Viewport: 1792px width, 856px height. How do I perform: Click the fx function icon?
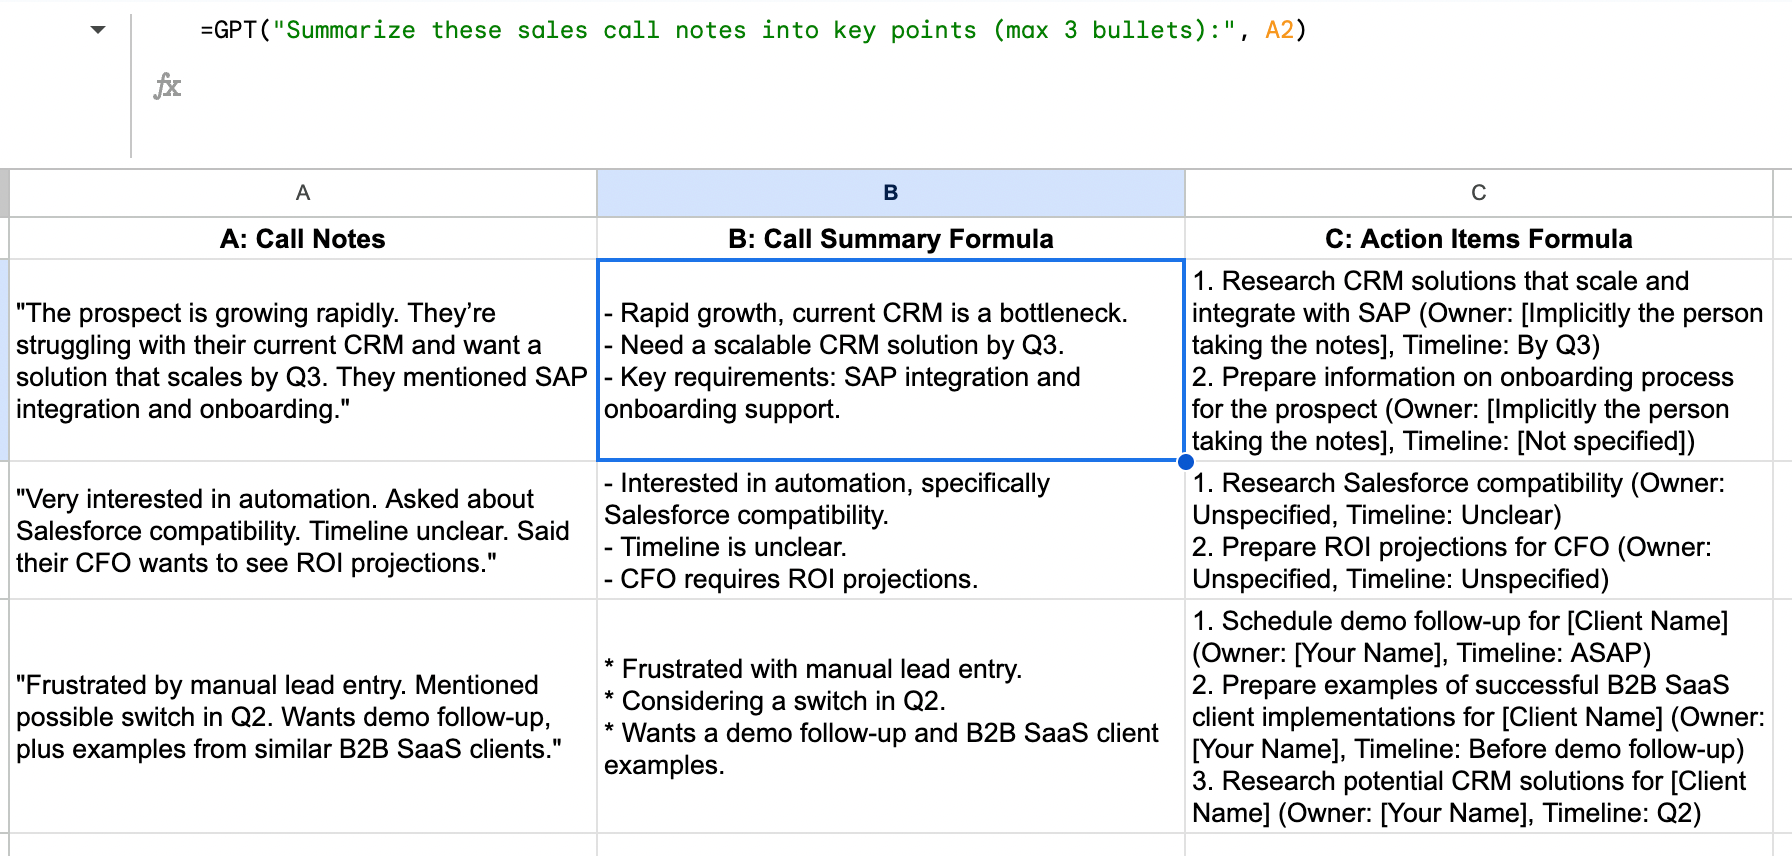[167, 86]
